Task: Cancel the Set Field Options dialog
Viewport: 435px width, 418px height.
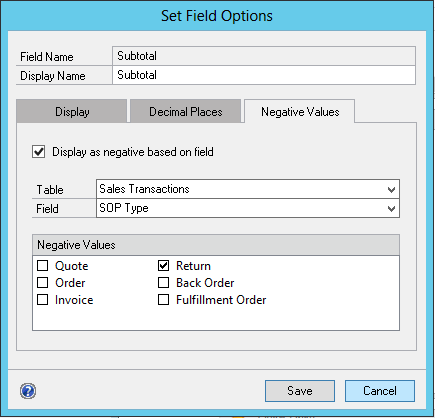Action: [x=380, y=391]
